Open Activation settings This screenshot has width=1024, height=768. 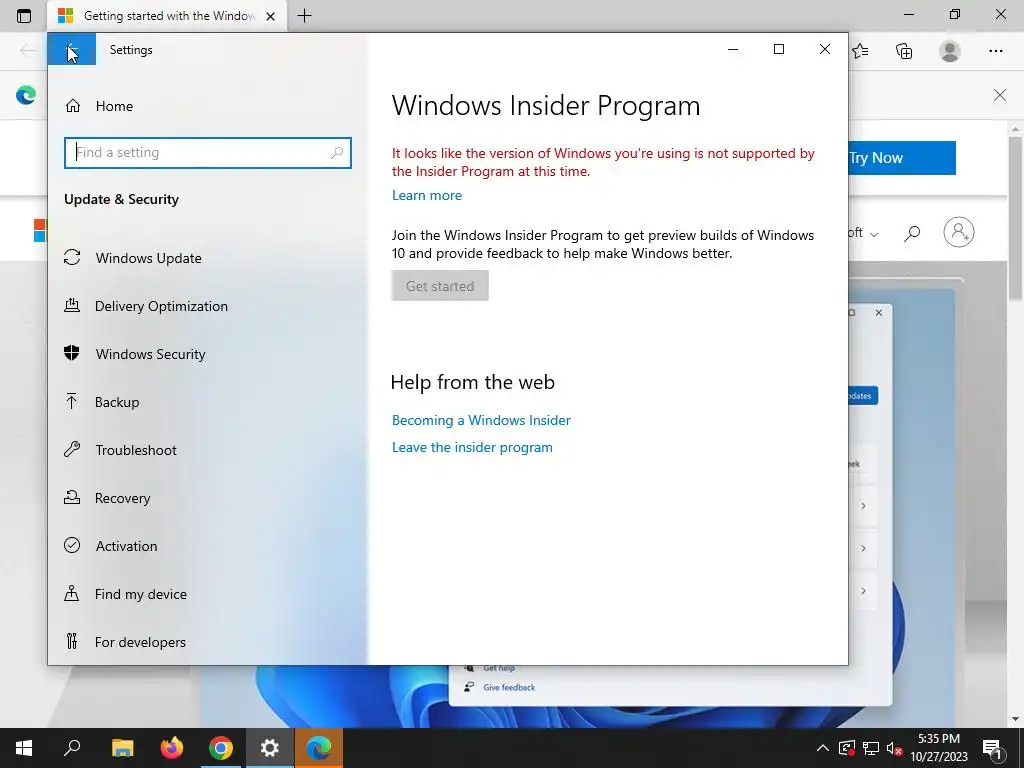tap(208, 546)
